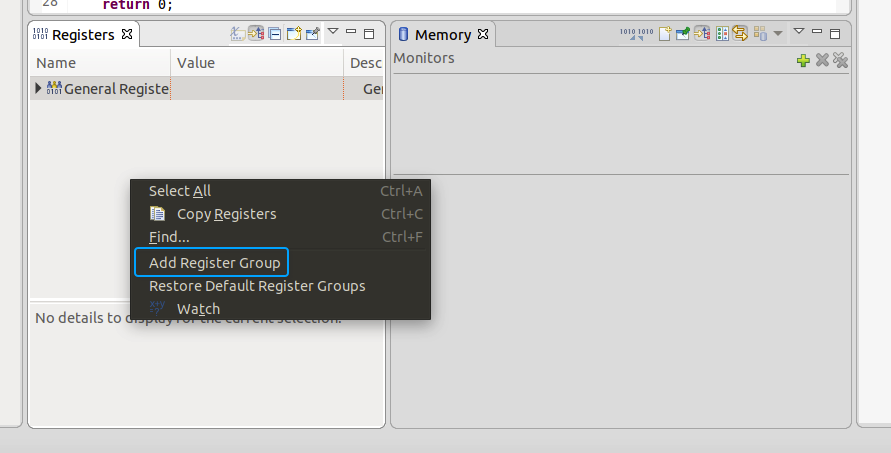
Task: Expand the General Registers group
Action: click(x=38, y=88)
